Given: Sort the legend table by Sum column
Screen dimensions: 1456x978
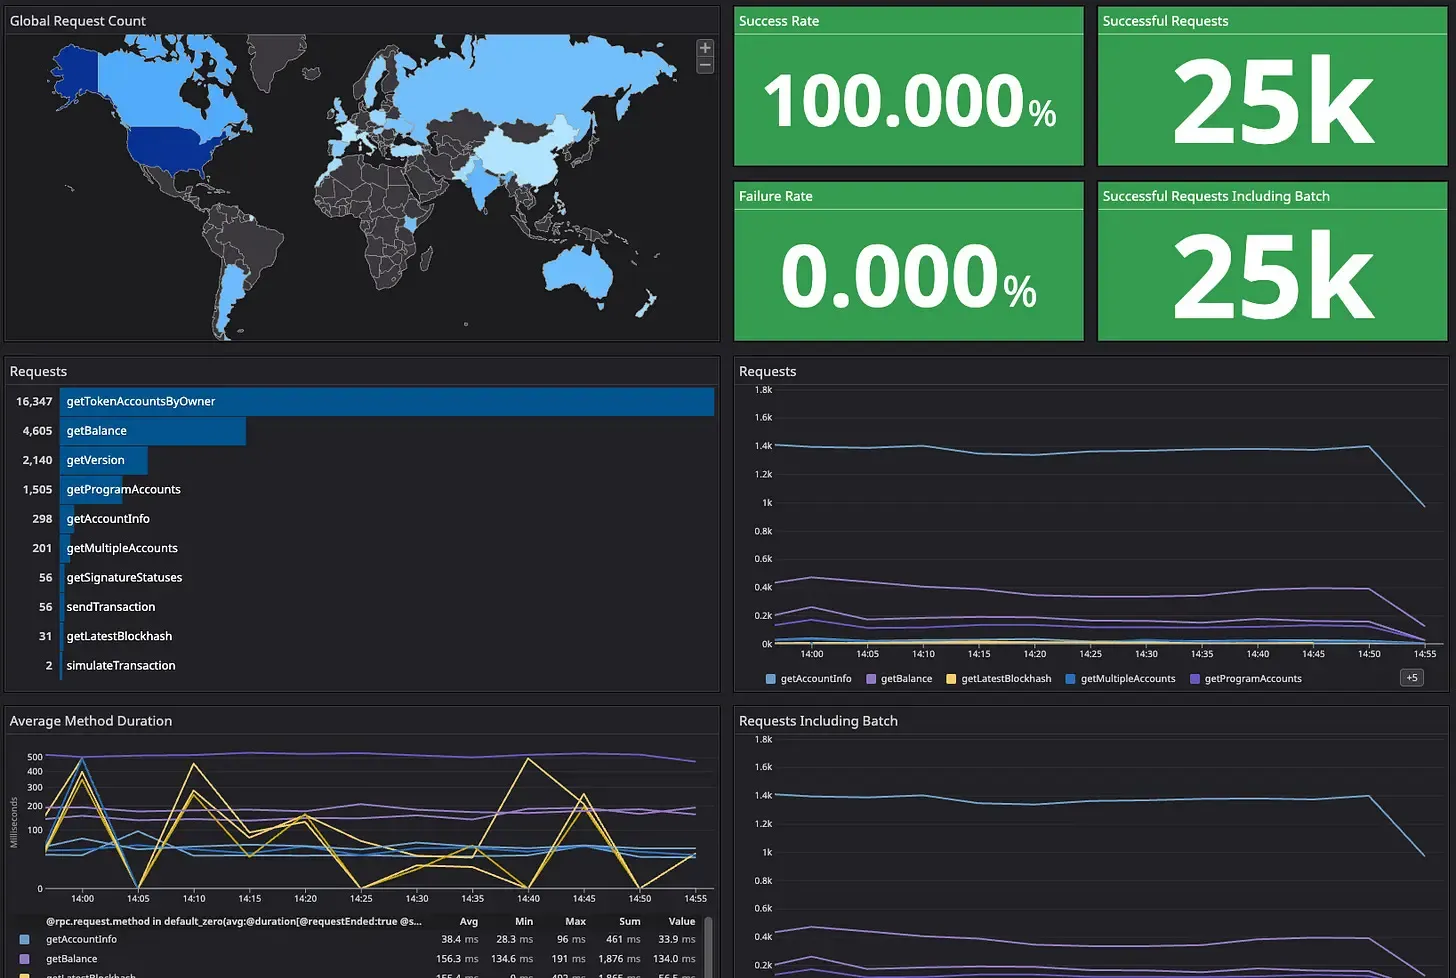Looking at the screenshot, I should [x=629, y=922].
